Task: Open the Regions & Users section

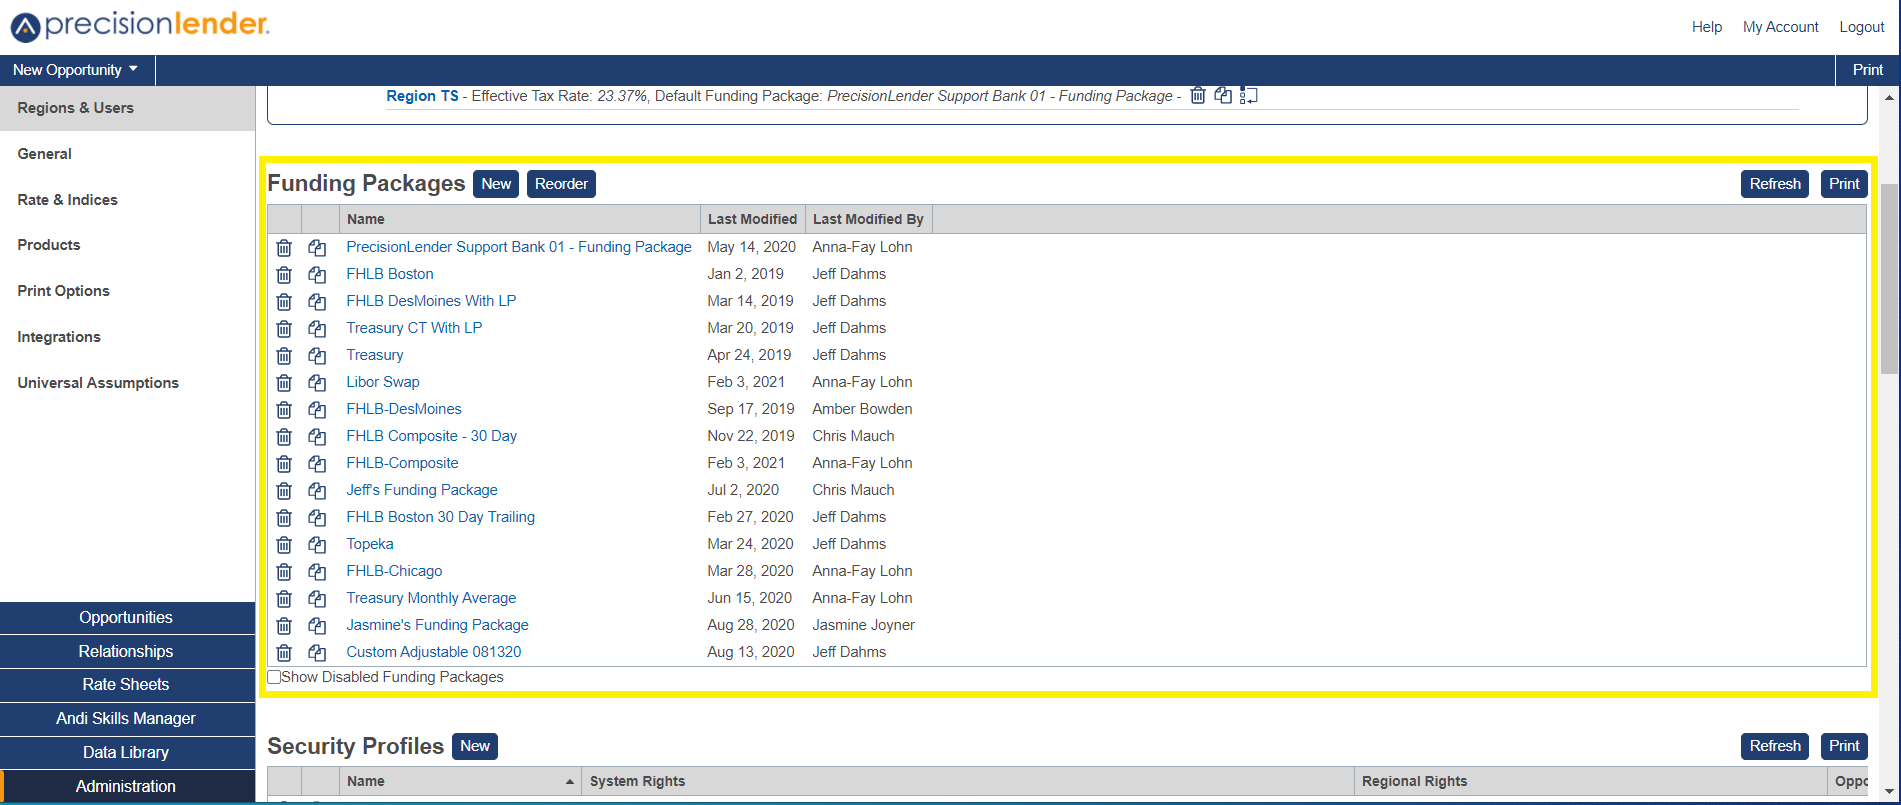Action: click(x=127, y=108)
